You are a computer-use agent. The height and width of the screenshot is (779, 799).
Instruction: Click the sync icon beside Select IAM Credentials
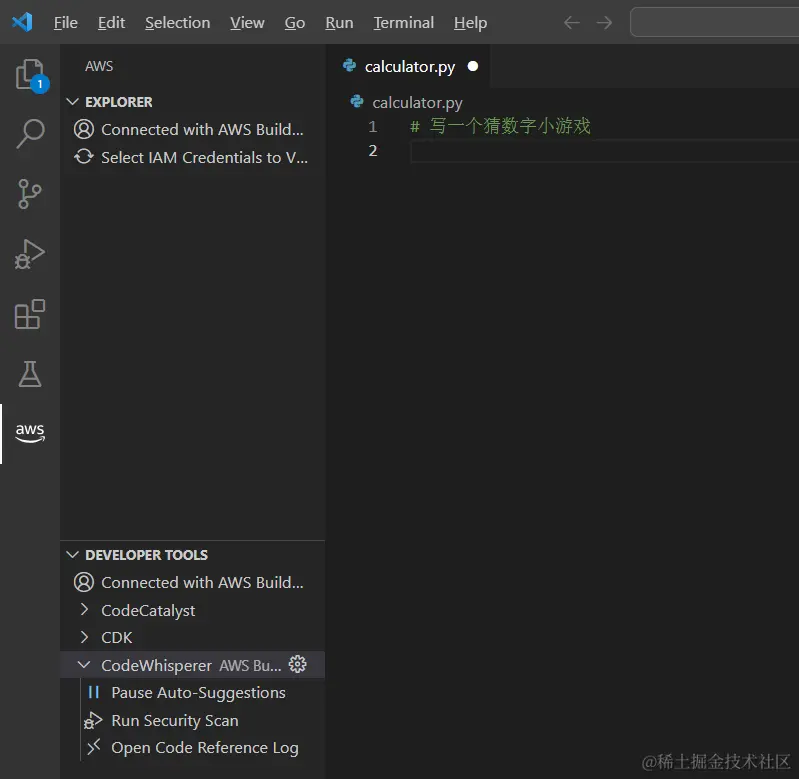point(84,157)
